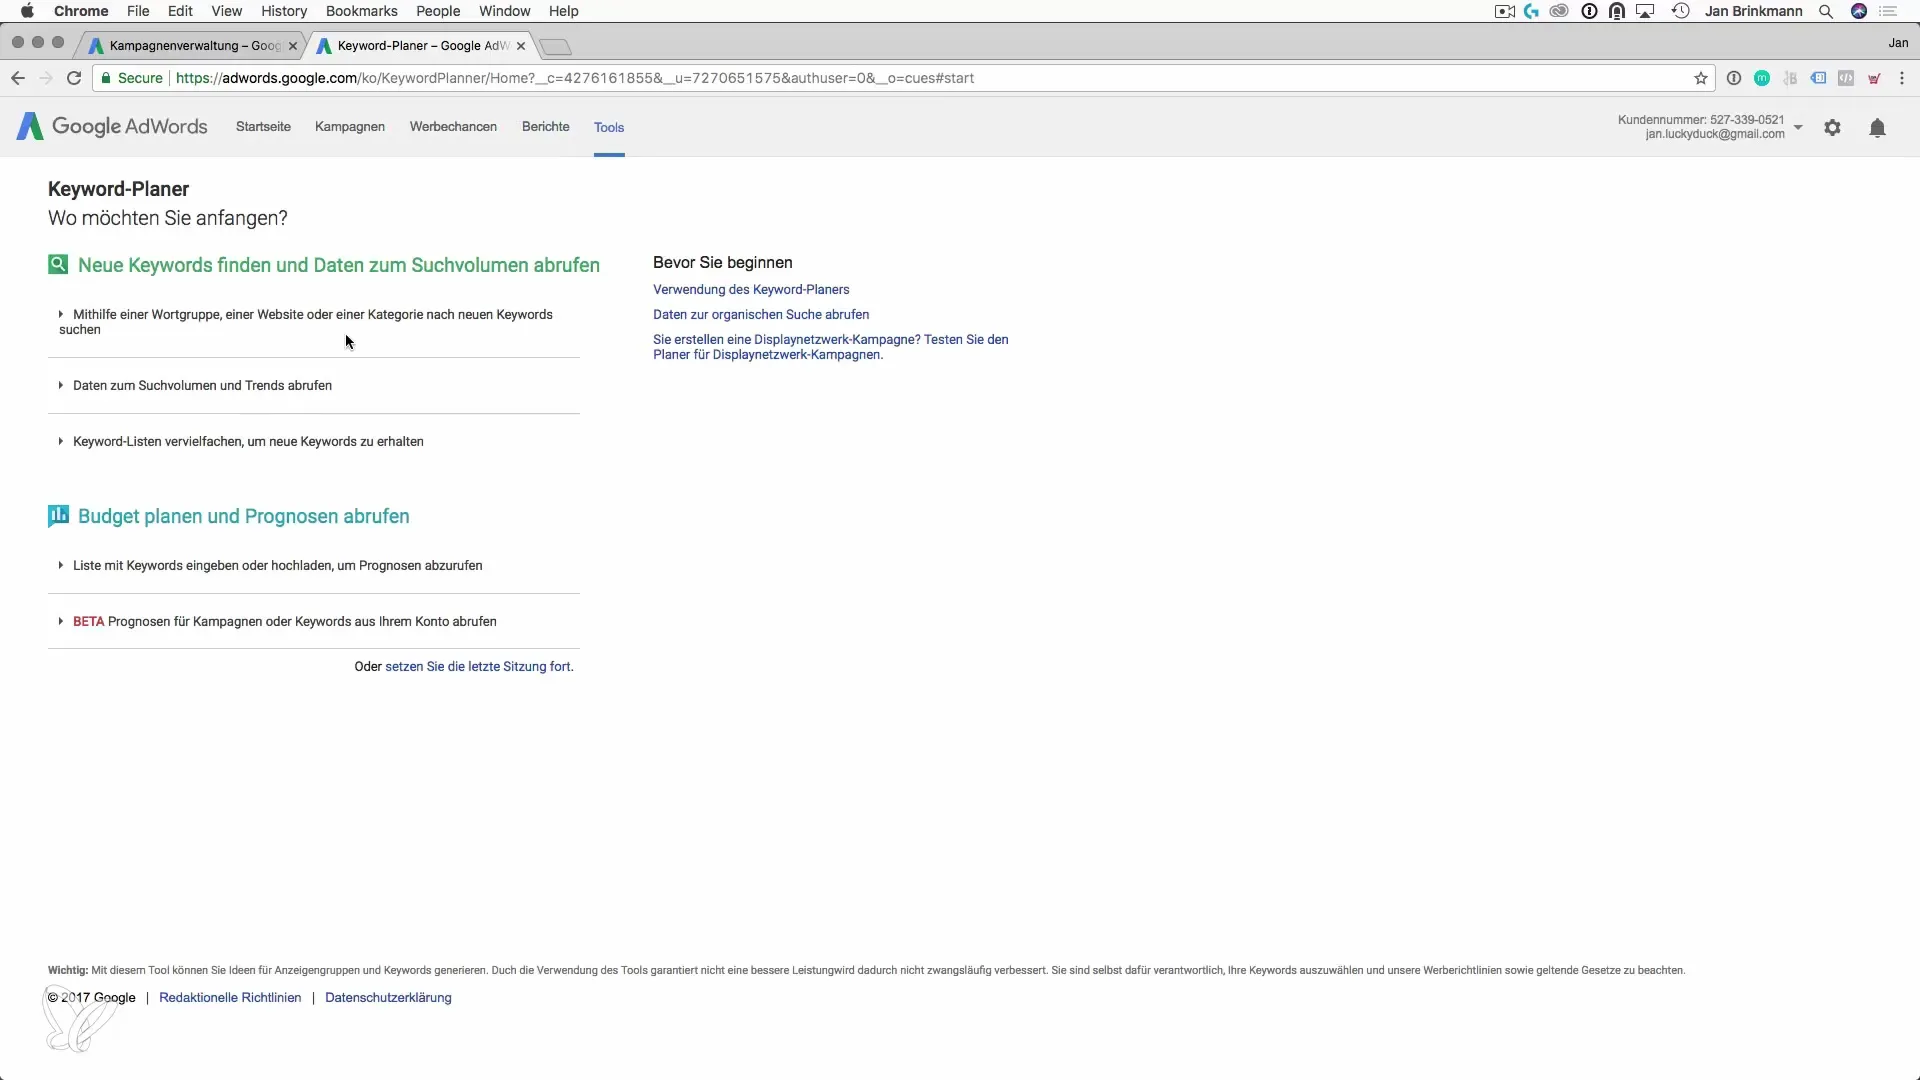
Task: Open the Bookmarks menu
Action: point(361,11)
